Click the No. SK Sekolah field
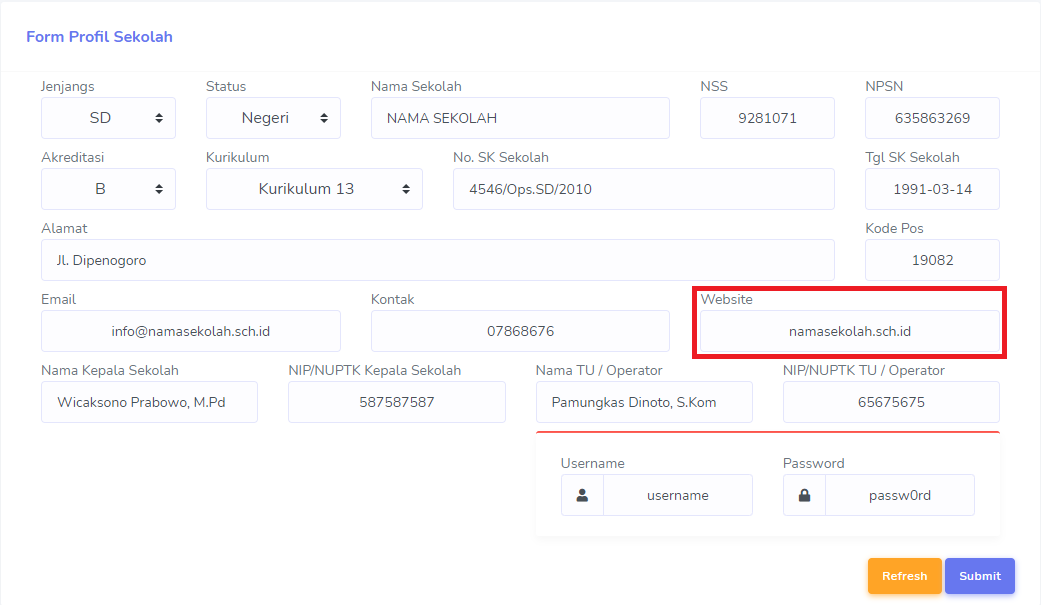 click(x=643, y=189)
